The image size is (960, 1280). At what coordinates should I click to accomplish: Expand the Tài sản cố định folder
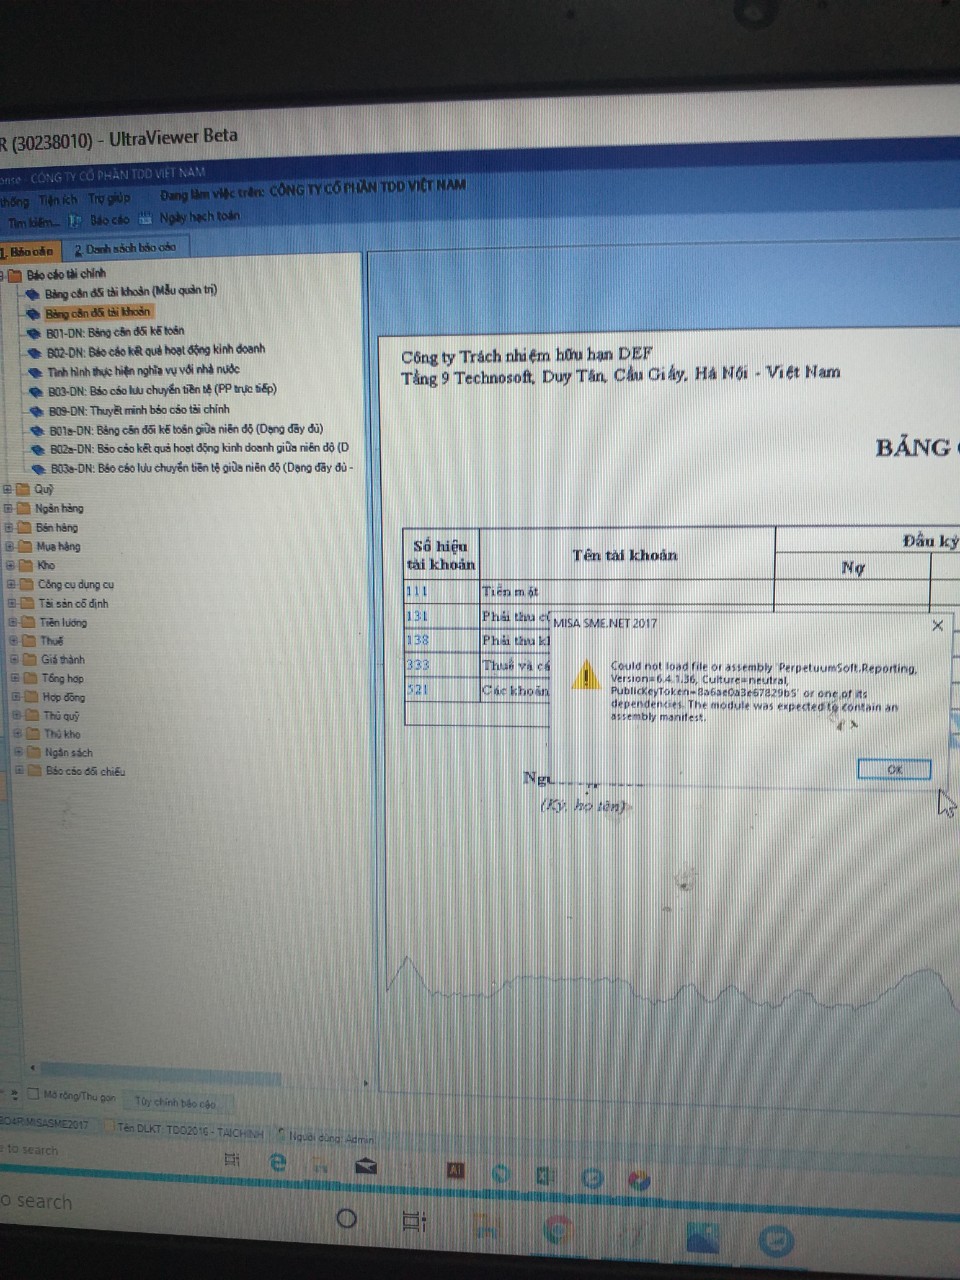[x=13, y=603]
